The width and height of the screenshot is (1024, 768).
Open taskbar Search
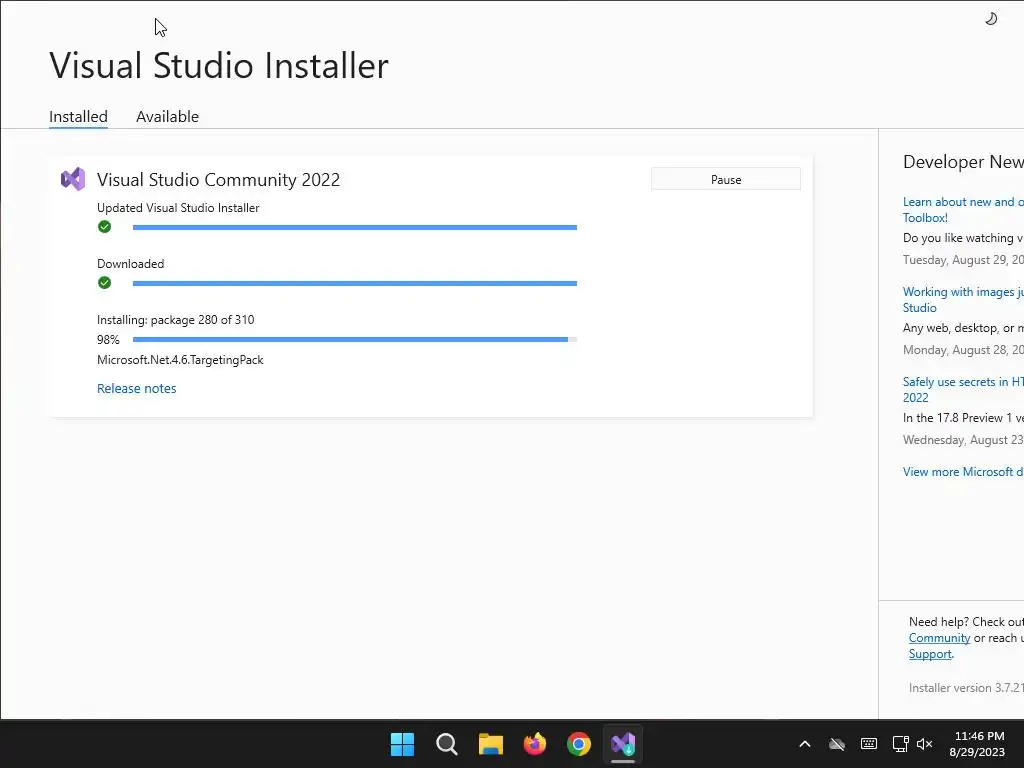(447, 744)
